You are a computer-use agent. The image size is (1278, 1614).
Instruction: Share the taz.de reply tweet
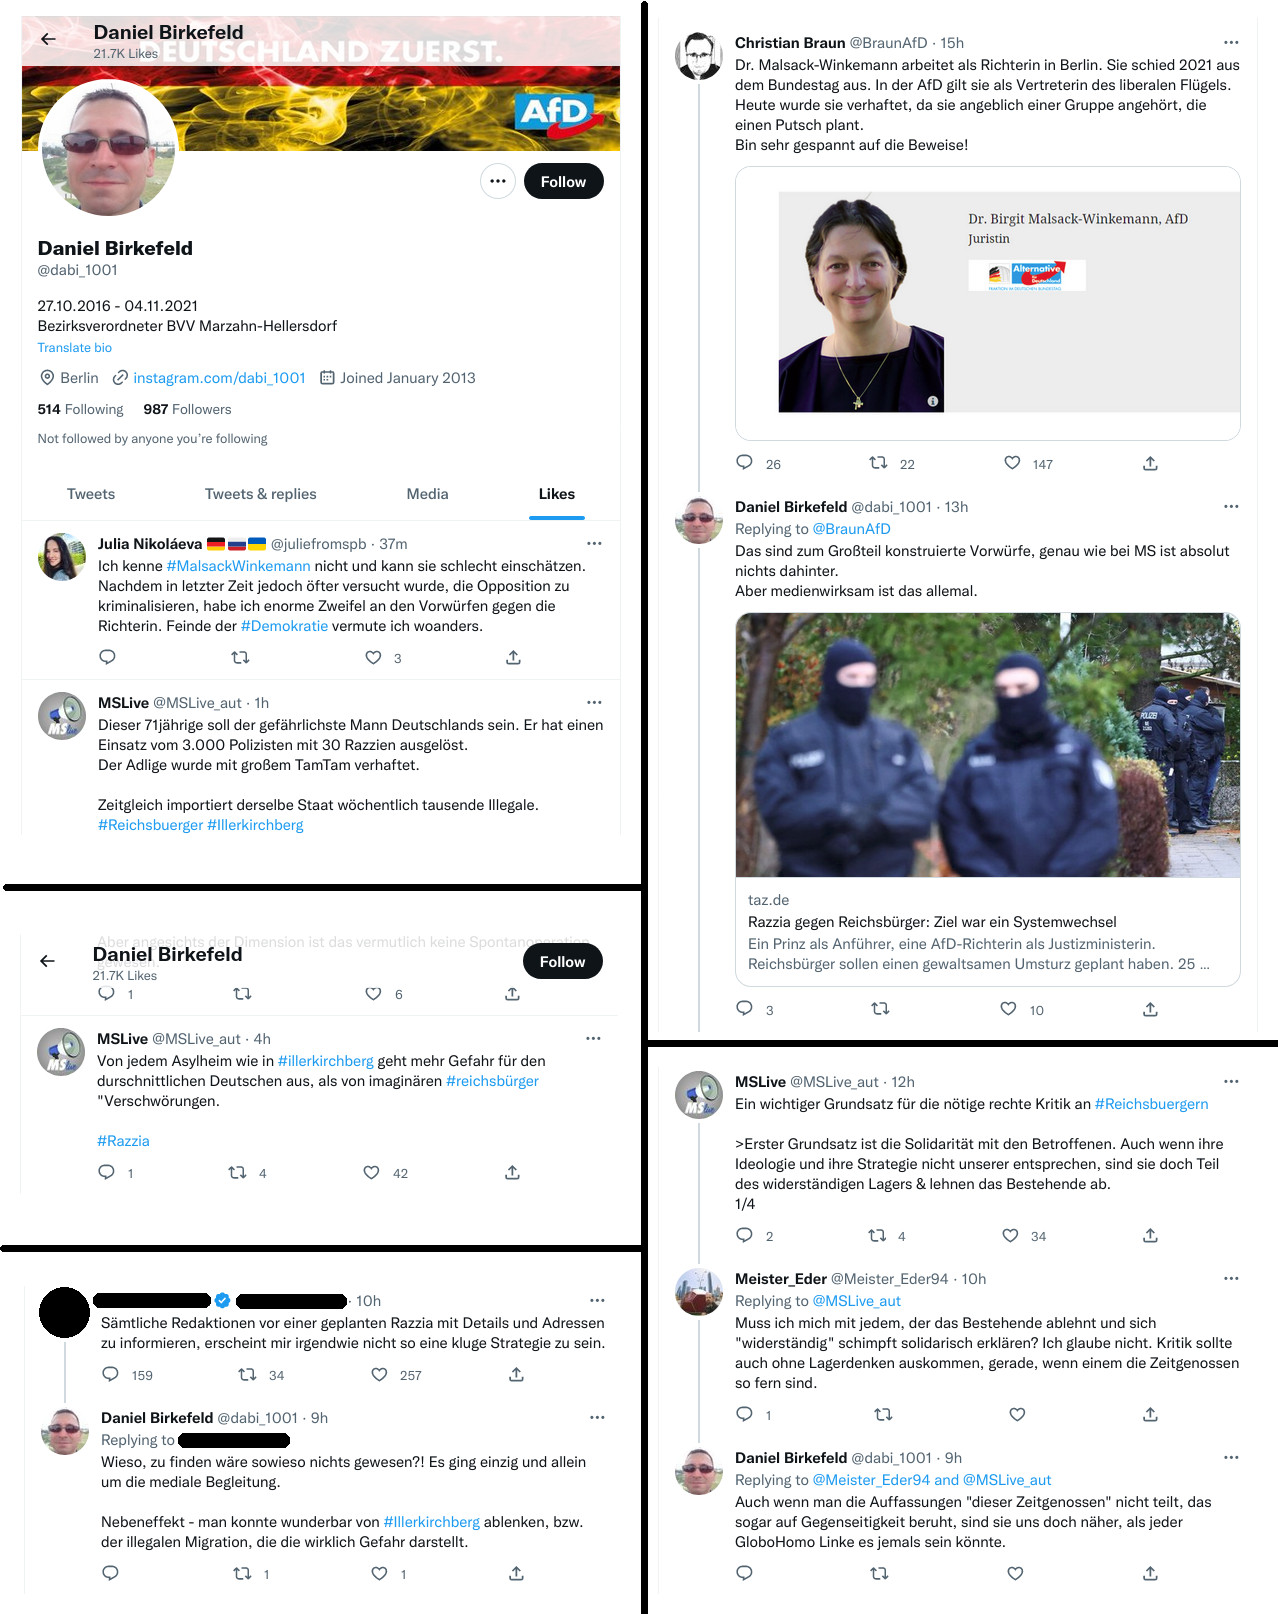[x=1150, y=1009]
